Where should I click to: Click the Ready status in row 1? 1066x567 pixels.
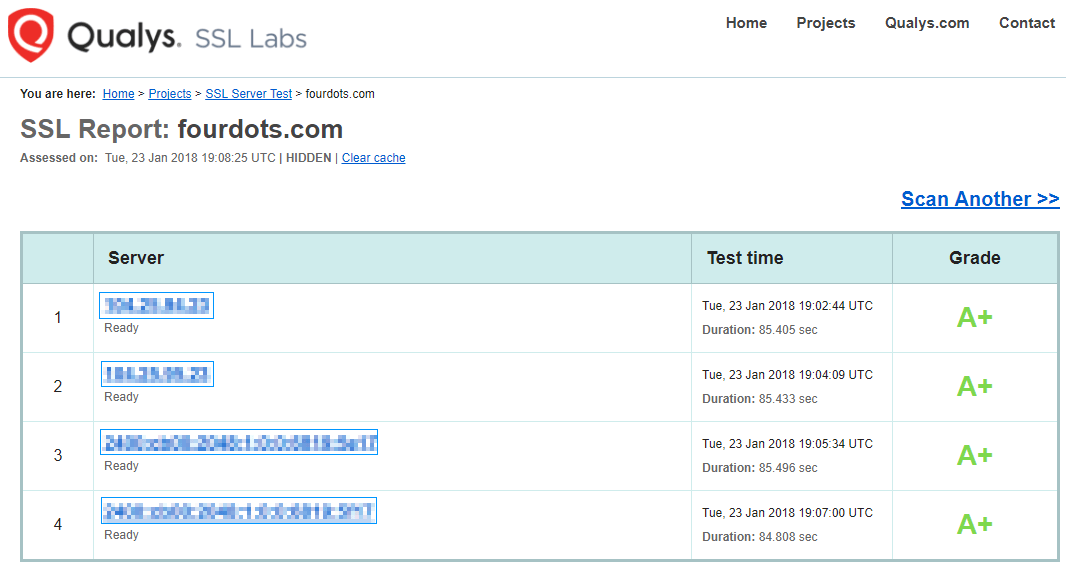121,328
